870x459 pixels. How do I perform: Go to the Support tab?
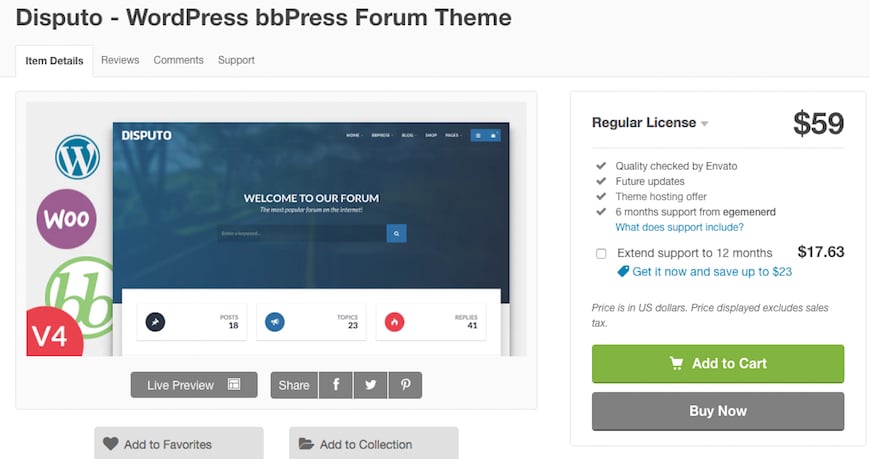[x=236, y=60]
